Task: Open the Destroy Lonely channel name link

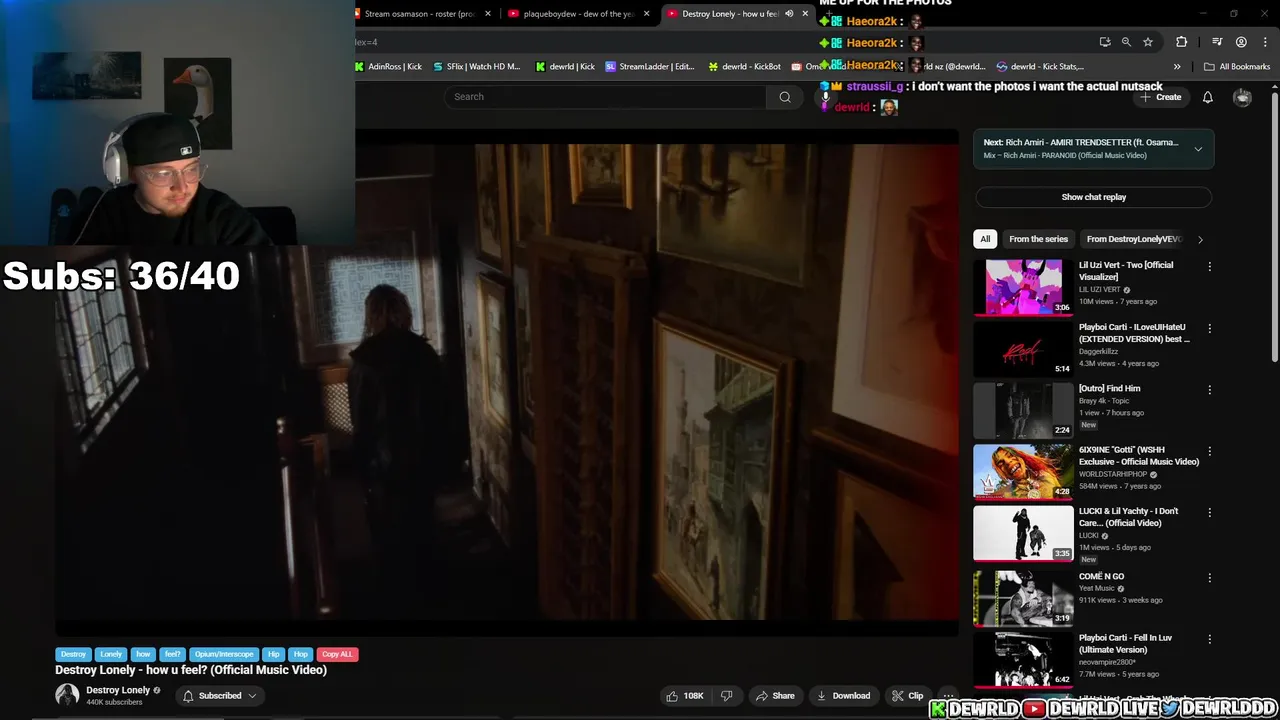Action: [118, 690]
